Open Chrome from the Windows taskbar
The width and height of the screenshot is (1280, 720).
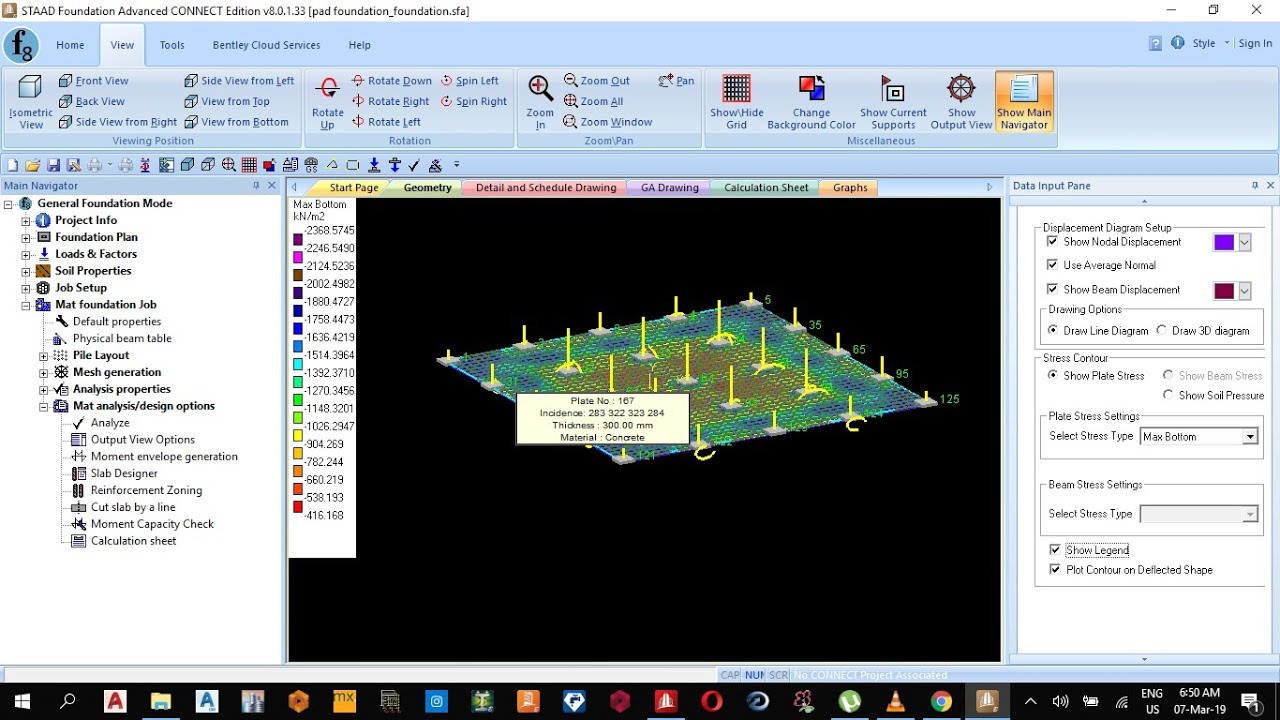pos(941,701)
